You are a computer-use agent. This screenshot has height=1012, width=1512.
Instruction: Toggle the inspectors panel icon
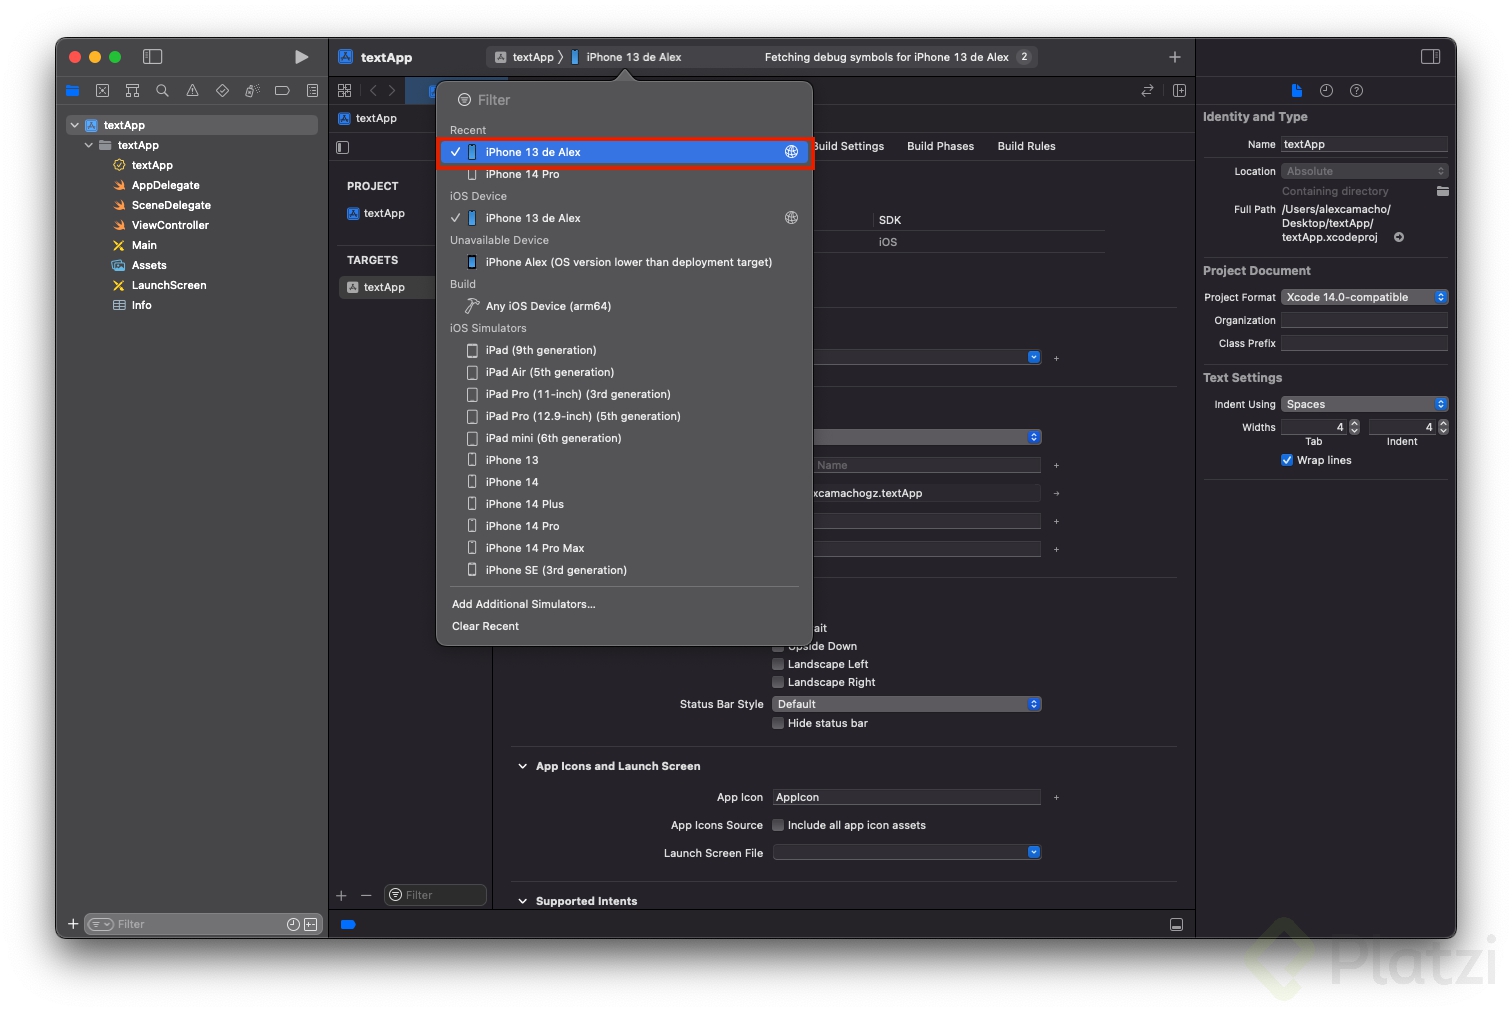[1430, 57]
